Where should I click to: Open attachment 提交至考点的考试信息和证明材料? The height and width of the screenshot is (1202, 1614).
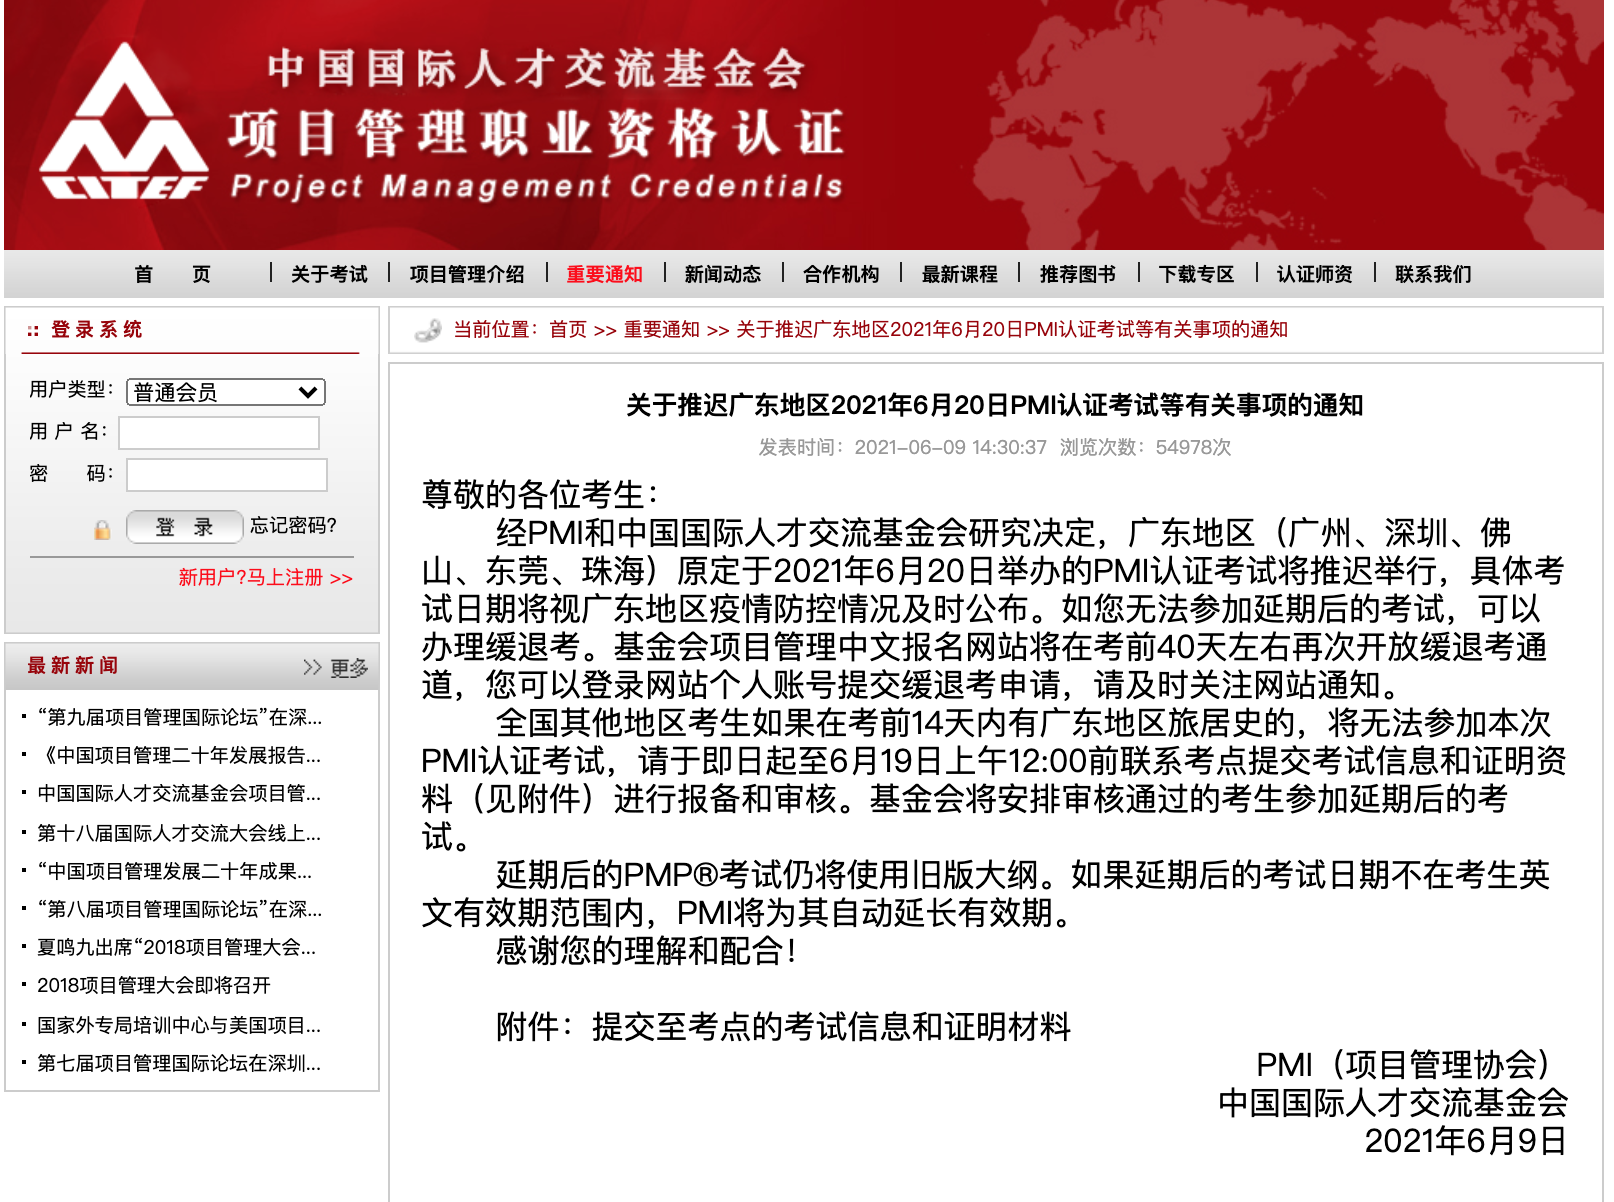pyautogui.click(x=831, y=1027)
